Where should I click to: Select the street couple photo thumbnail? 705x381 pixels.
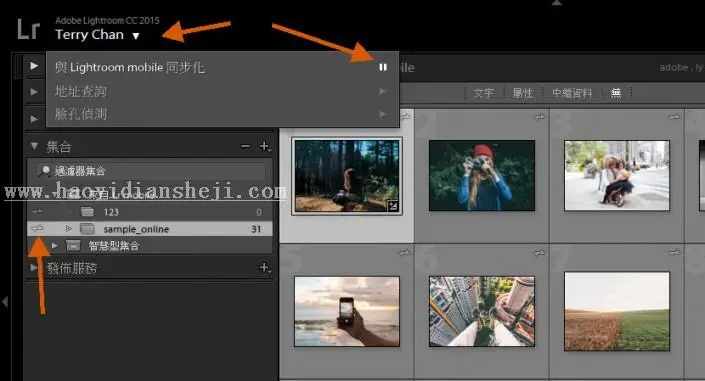[617, 175]
